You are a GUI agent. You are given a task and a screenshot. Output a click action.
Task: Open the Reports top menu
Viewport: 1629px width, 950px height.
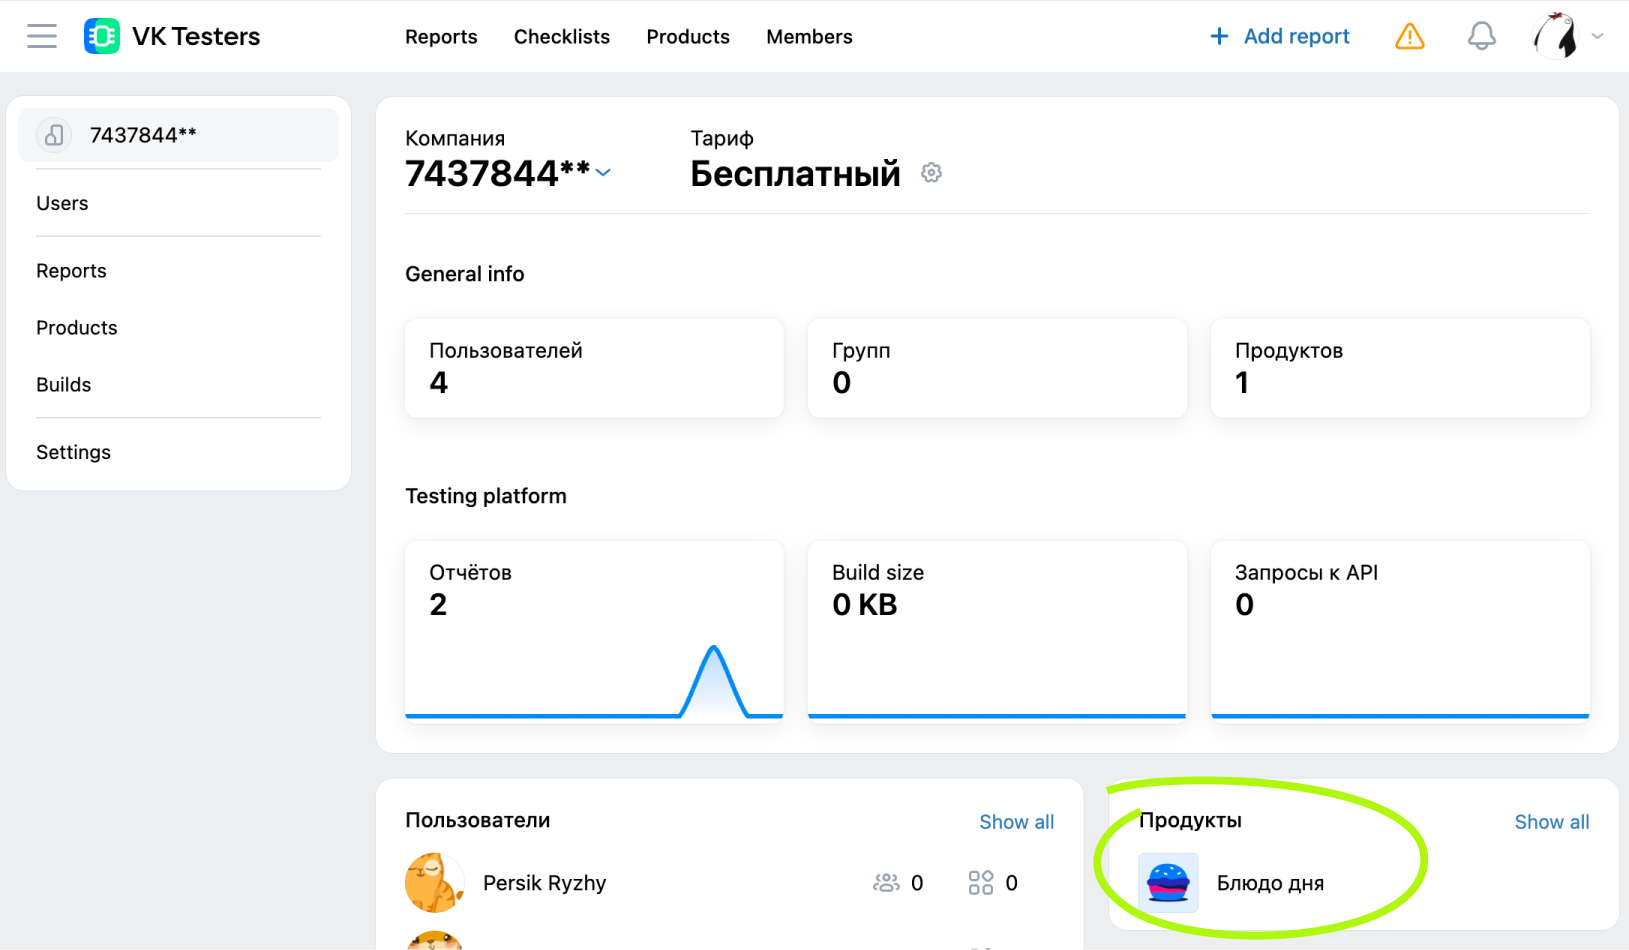[441, 37]
